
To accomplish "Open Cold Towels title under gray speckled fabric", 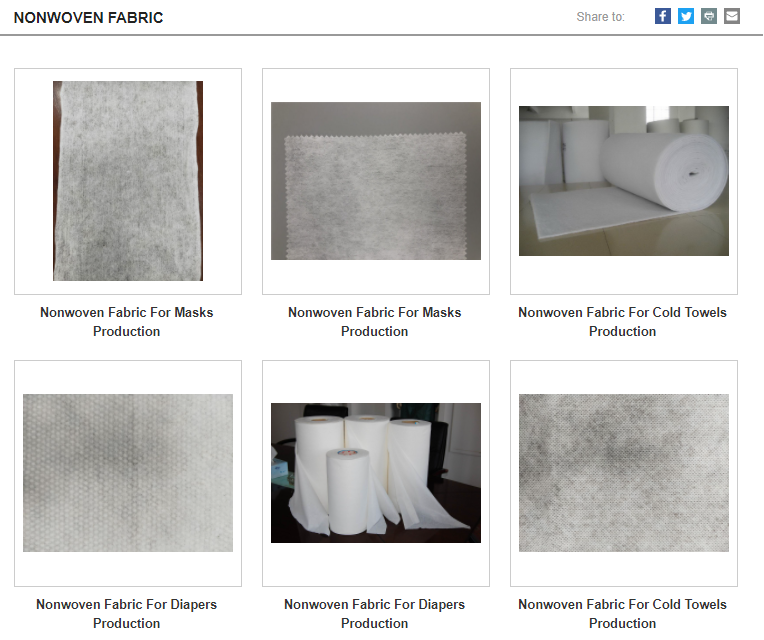I will pos(622,614).
